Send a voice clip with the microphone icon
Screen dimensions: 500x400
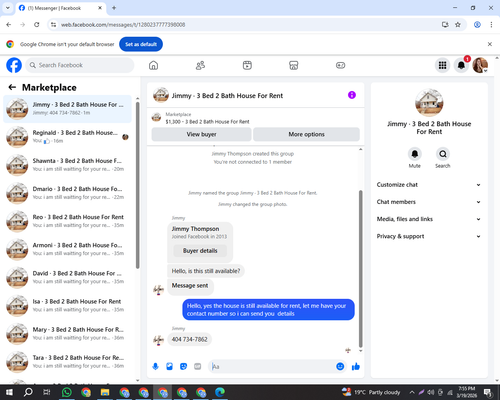pos(155,367)
